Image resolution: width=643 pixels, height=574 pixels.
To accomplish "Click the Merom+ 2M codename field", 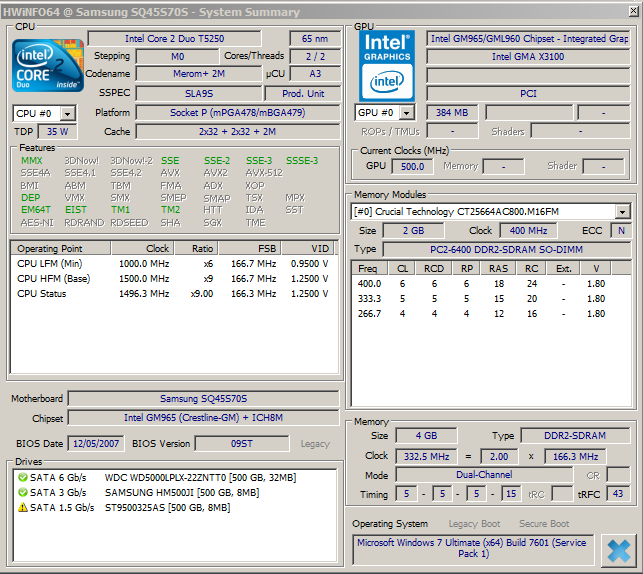I will coord(199,74).
